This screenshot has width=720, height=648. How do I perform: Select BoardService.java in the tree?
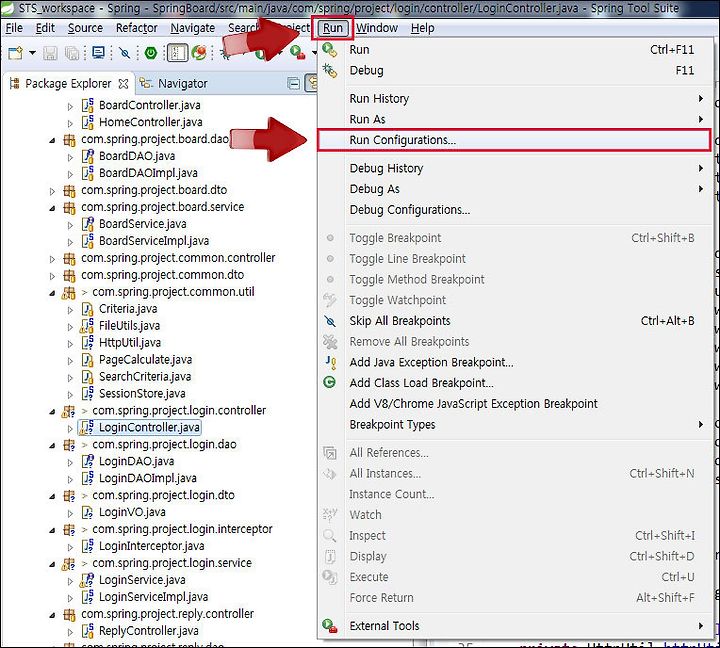[143, 224]
